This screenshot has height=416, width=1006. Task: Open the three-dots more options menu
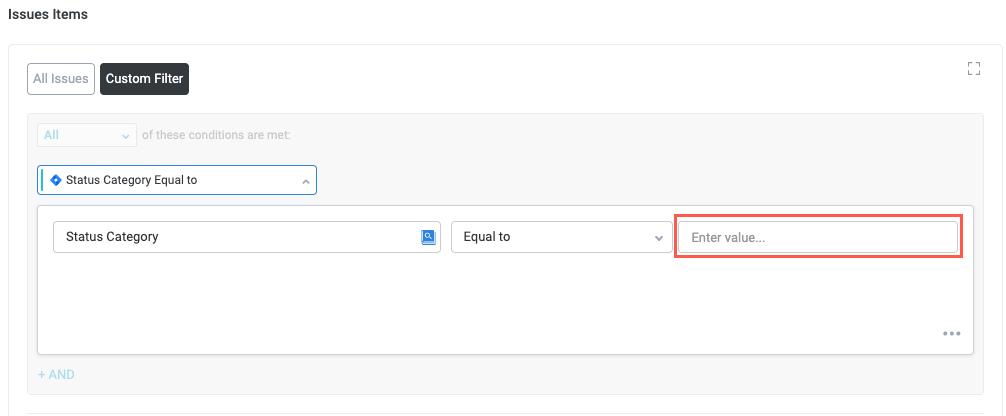click(x=951, y=334)
